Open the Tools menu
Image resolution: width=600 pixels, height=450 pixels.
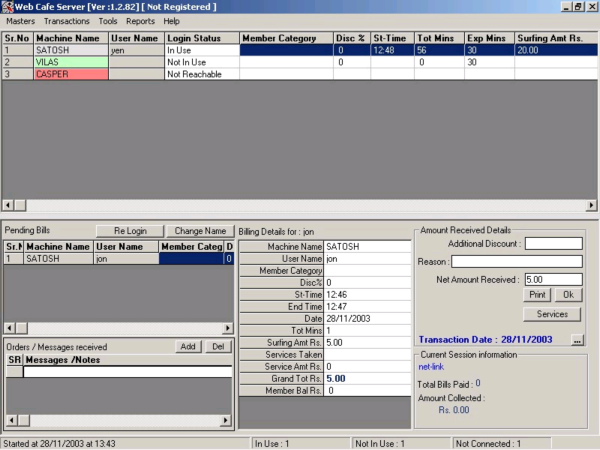tap(108, 21)
